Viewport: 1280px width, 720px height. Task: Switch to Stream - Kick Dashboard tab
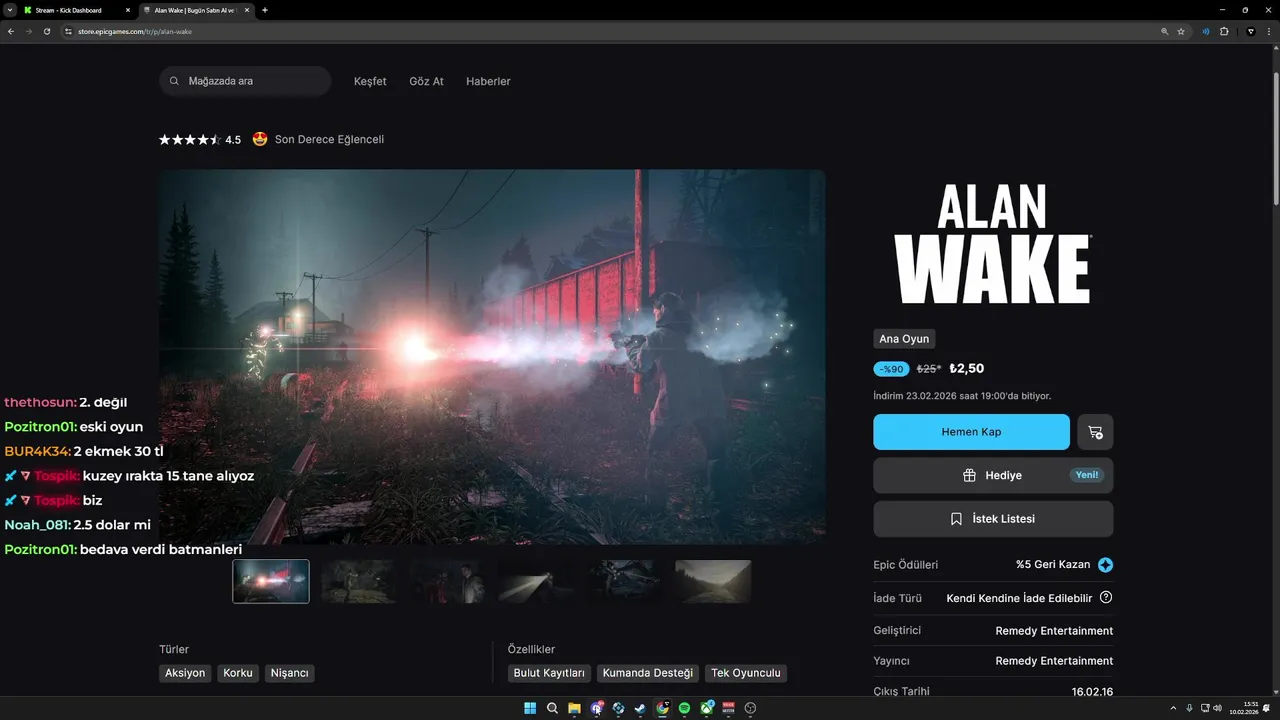tap(77, 10)
